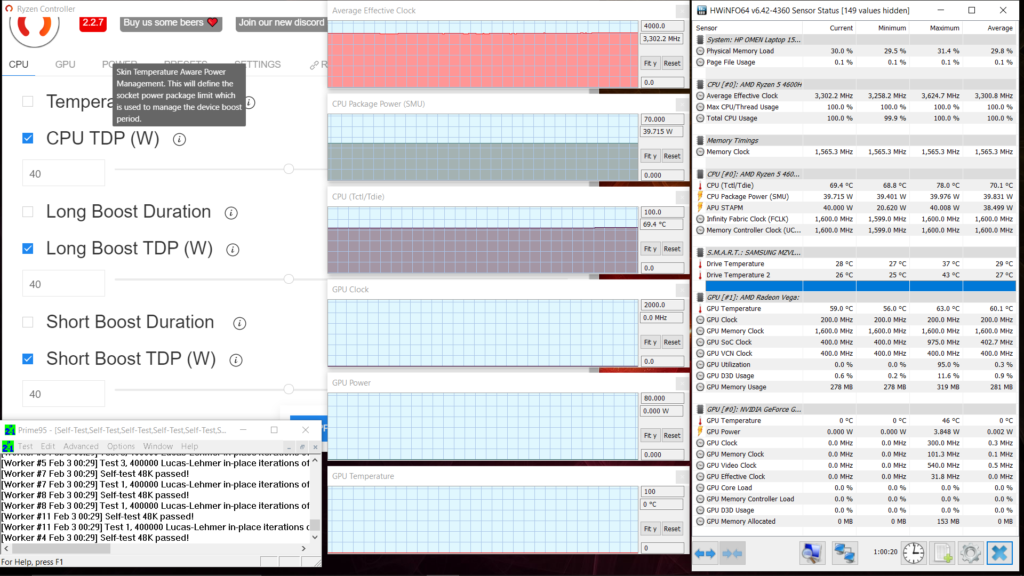The height and width of the screenshot is (576, 1024).
Task: Switch to the CPU tab
Action: (x=18, y=65)
